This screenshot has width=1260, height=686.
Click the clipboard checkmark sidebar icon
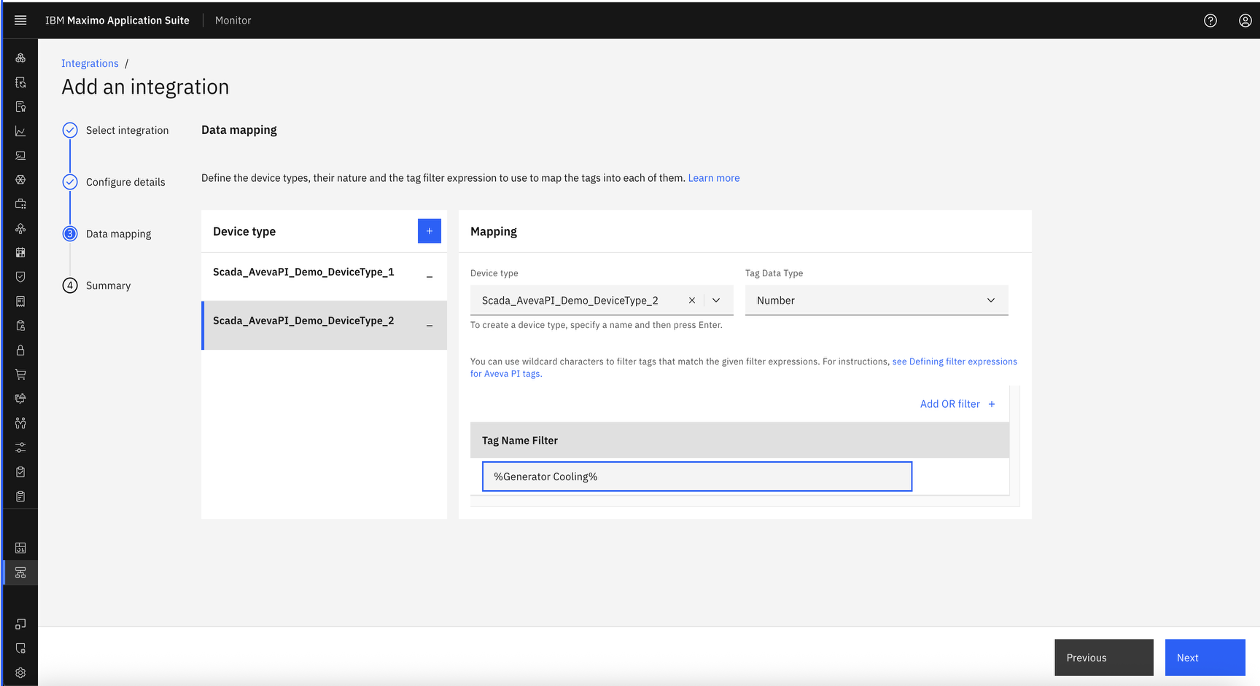(x=20, y=472)
